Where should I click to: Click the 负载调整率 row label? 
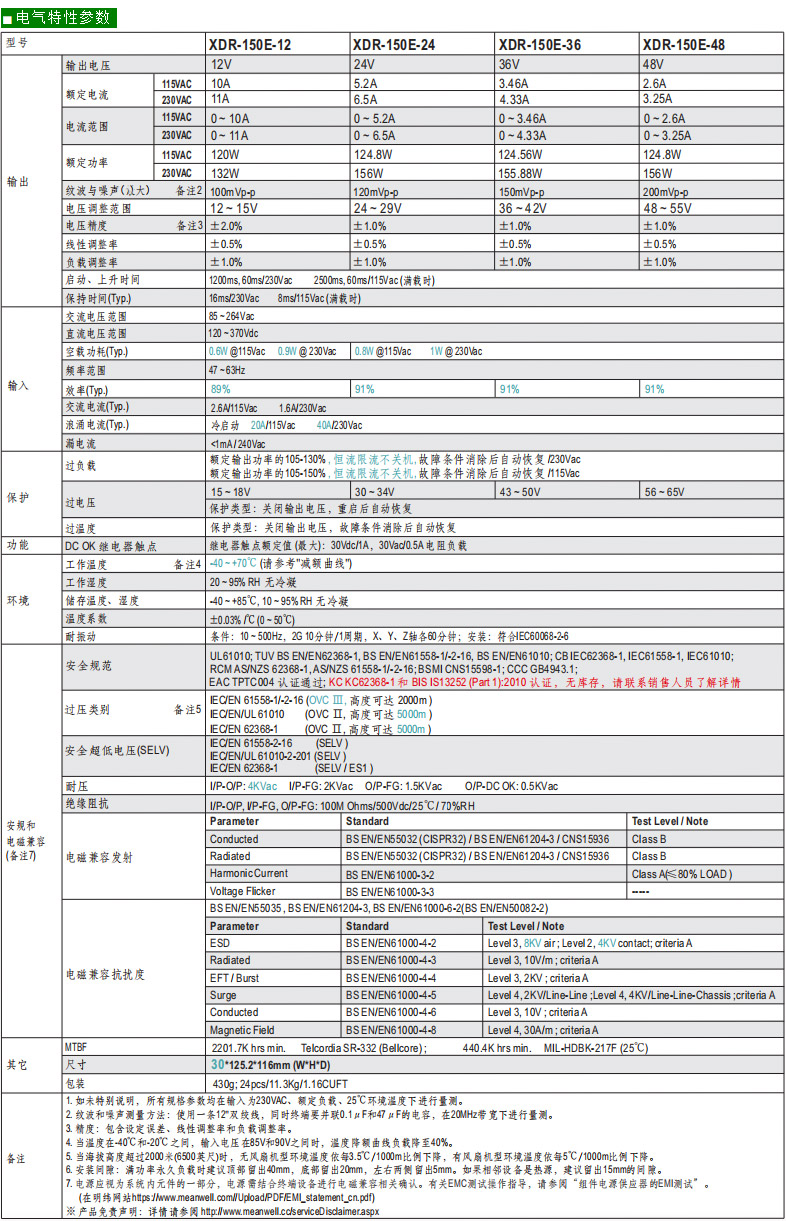pos(92,262)
